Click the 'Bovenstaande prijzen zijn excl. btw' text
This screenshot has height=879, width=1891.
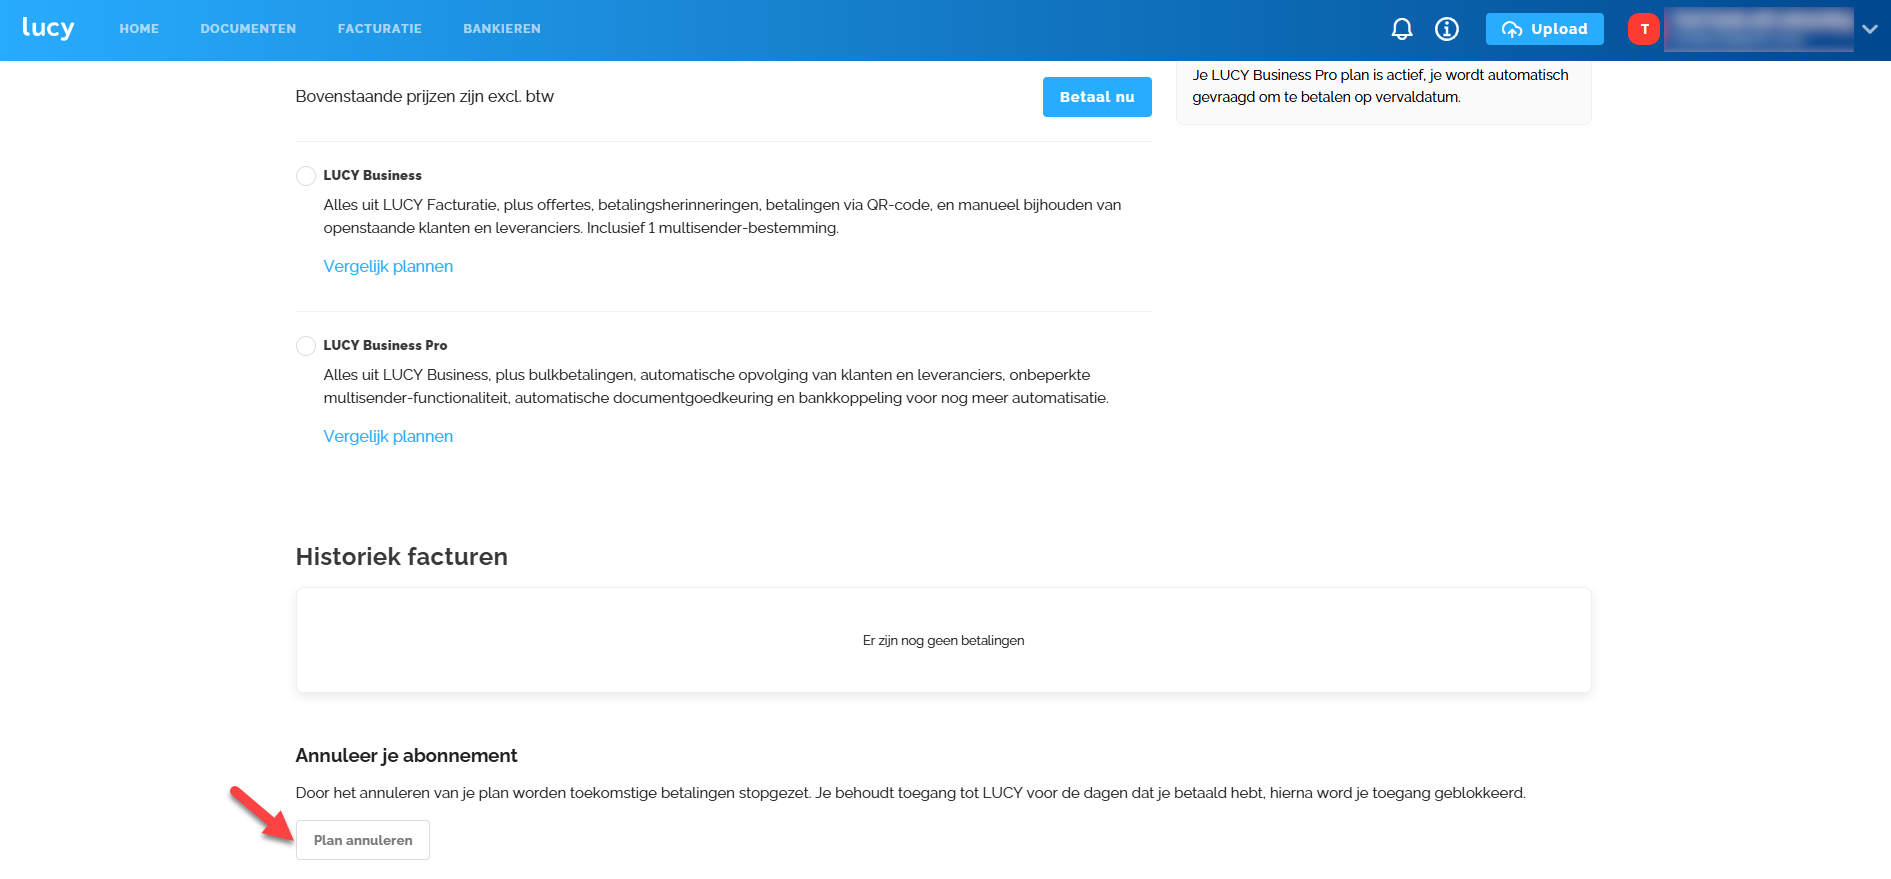pyautogui.click(x=425, y=96)
